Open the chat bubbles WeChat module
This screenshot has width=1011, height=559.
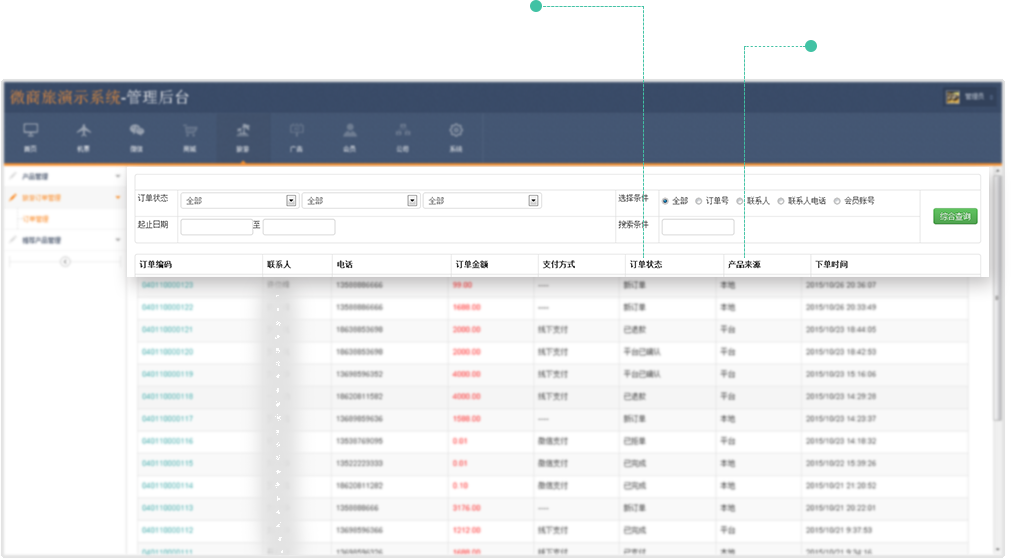tap(137, 135)
